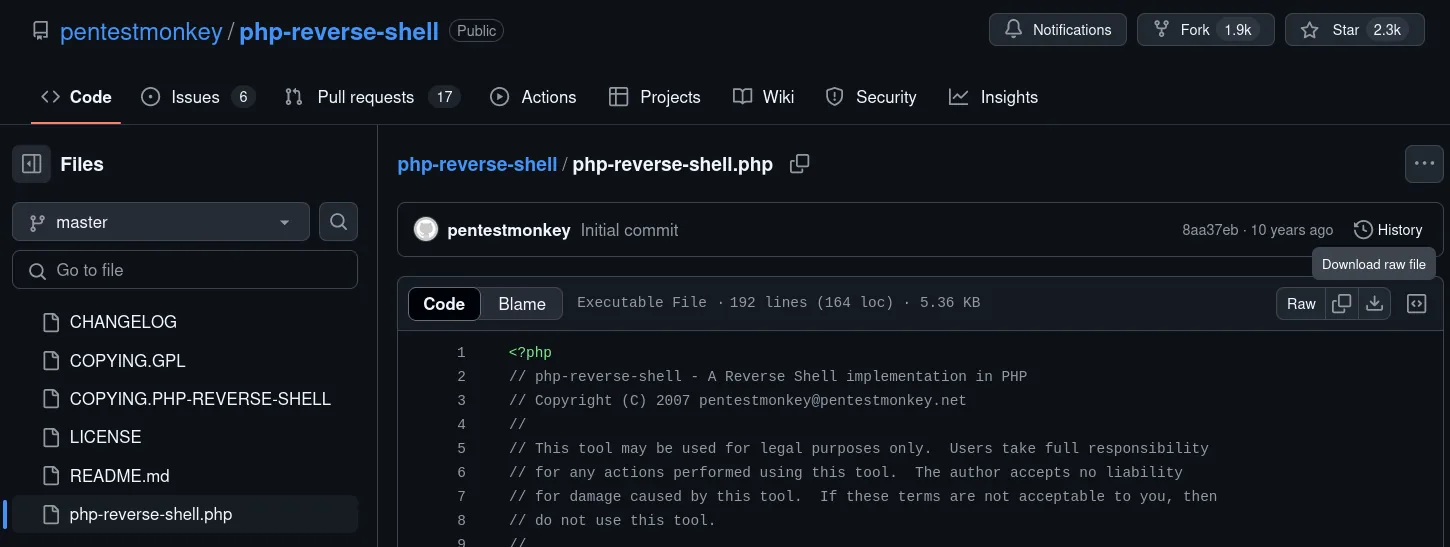Open COPYING.PHP-REVERSE-SHELL in file tree
Viewport: 1450px width, 547px height.
200,399
